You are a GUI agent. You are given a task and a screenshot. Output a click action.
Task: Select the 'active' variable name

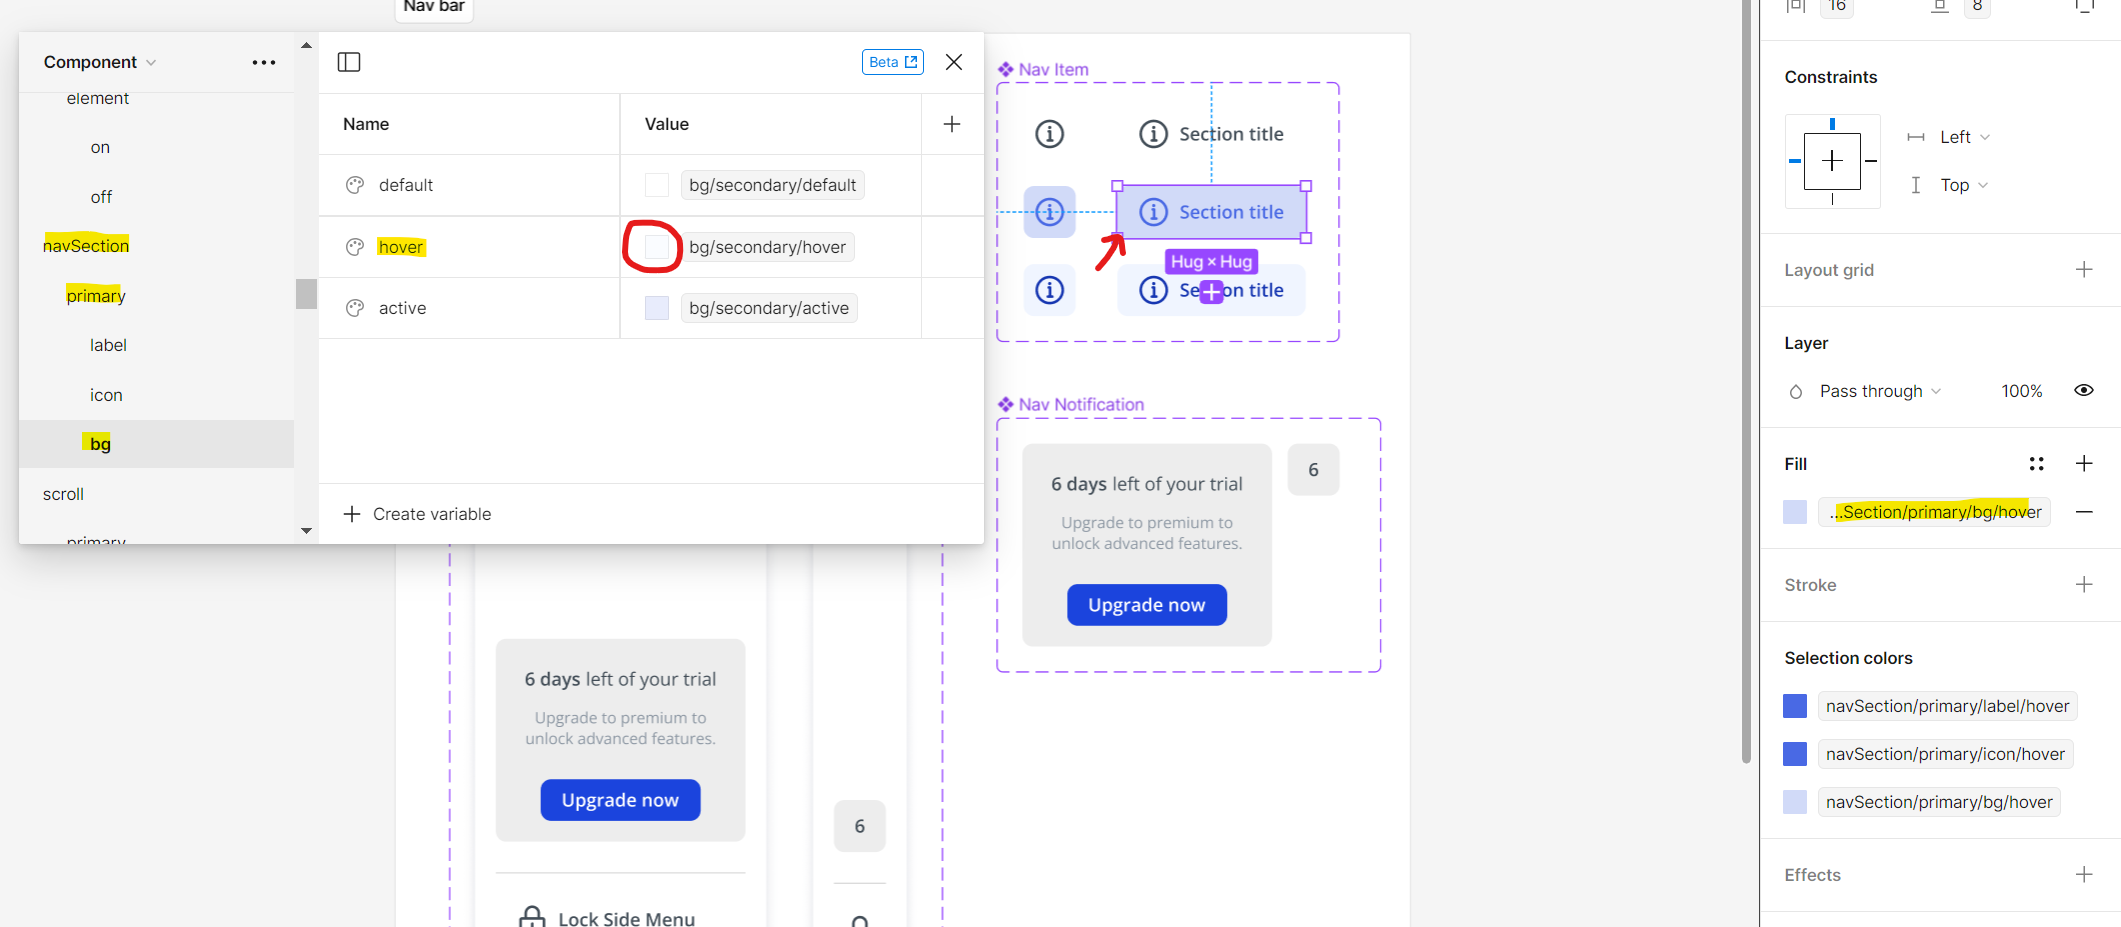pos(402,308)
